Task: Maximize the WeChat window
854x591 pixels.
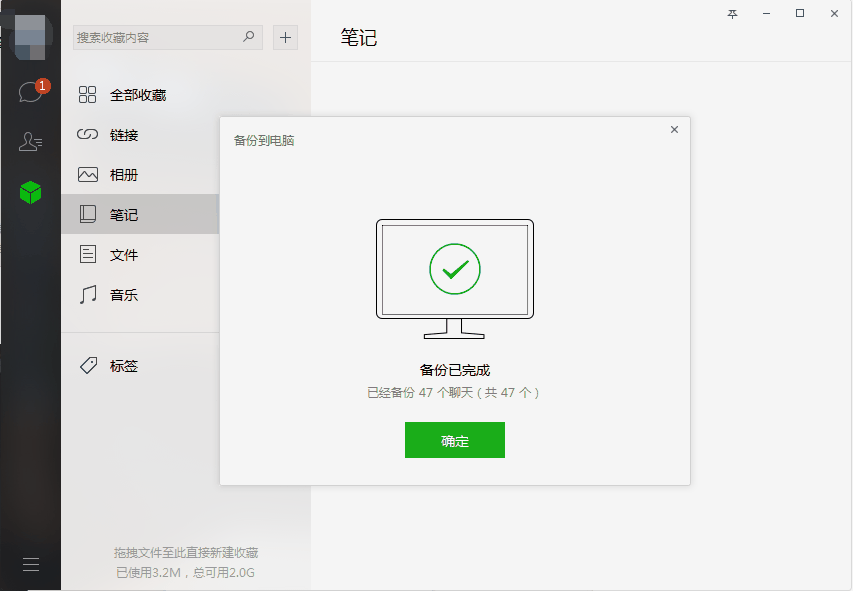Action: [800, 13]
